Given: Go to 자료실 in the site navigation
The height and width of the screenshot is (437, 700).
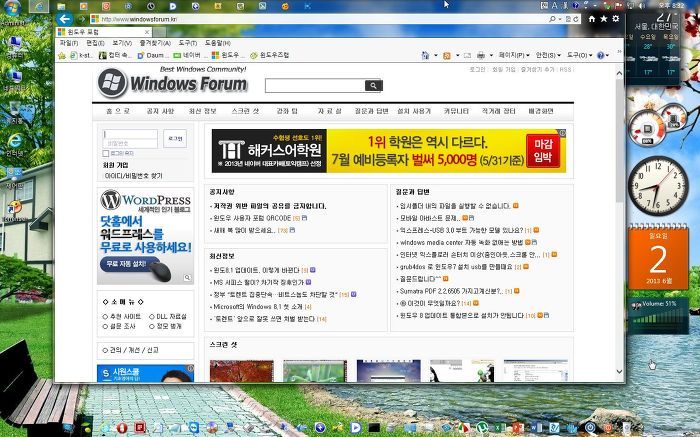Looking at the screenshot, I should 329,111.
